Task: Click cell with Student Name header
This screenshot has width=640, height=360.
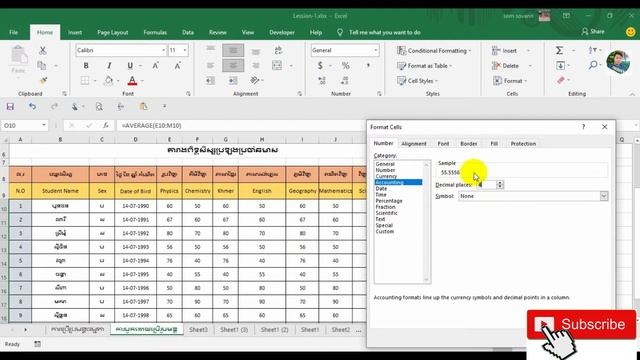Action: pos(60,191)
